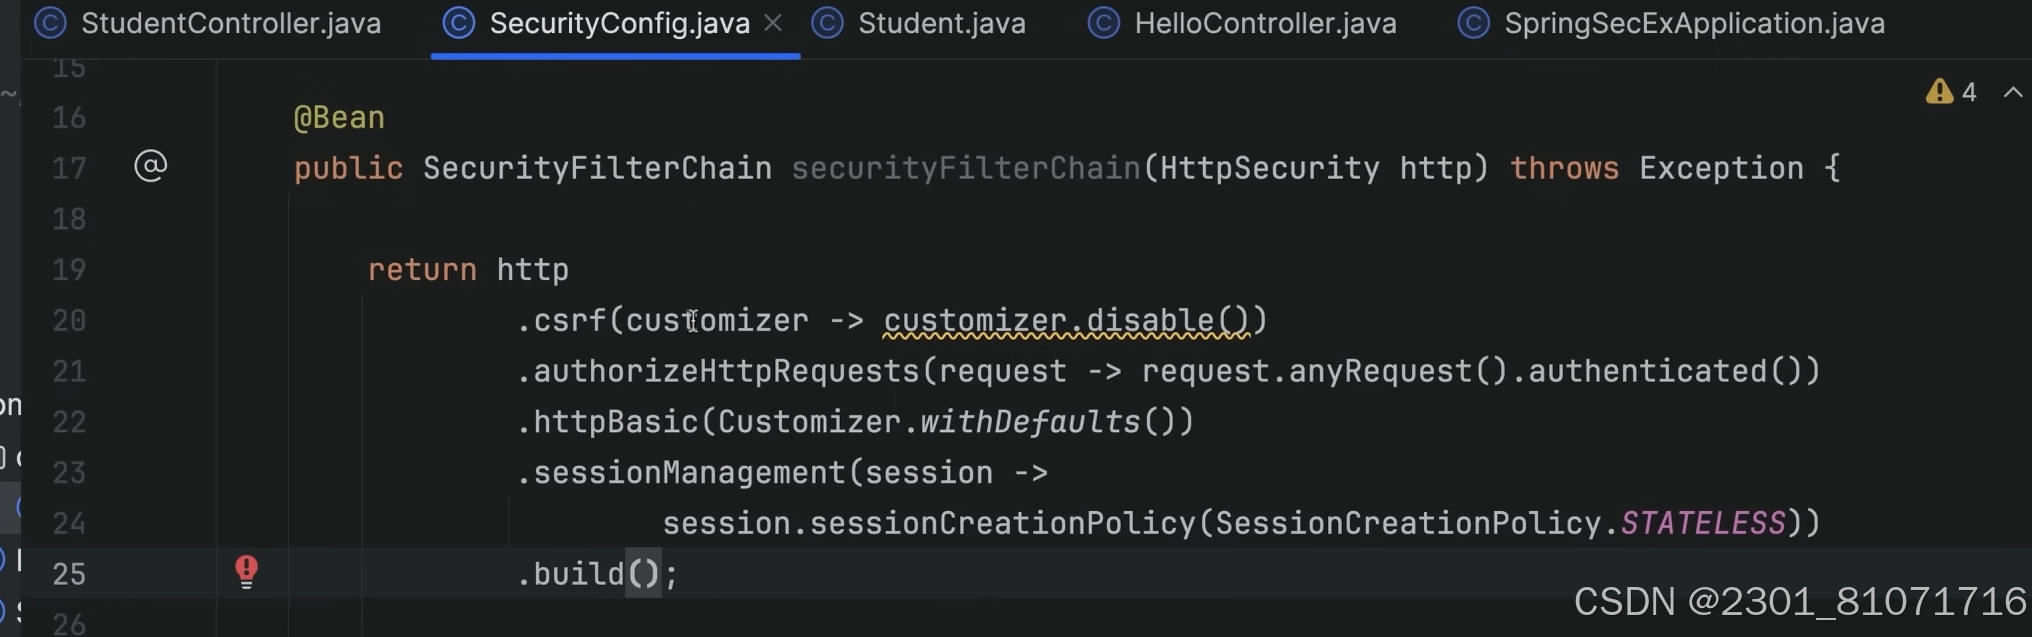Click the class icon on StudentController.java tab
Viewport: 2032px width, 637px height.
point(49,22)
